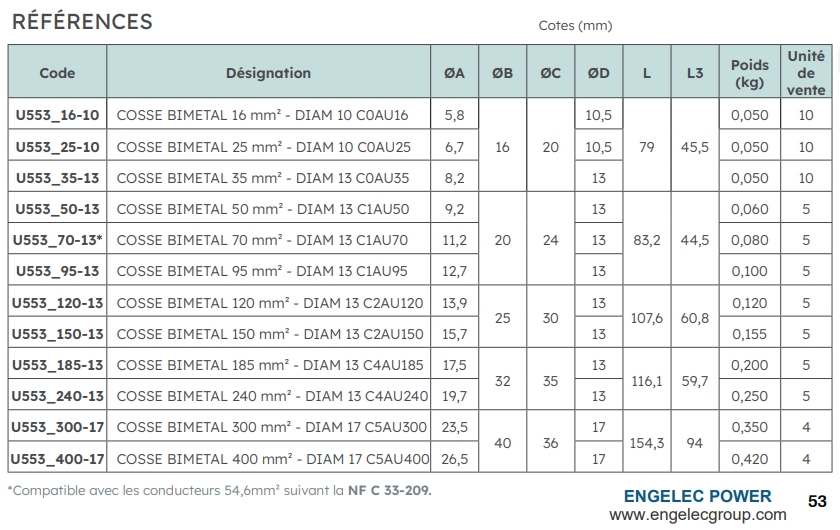Click the Code column header
Image resolution: width=840 pixels, height=530 pixels.
point(57,72)
